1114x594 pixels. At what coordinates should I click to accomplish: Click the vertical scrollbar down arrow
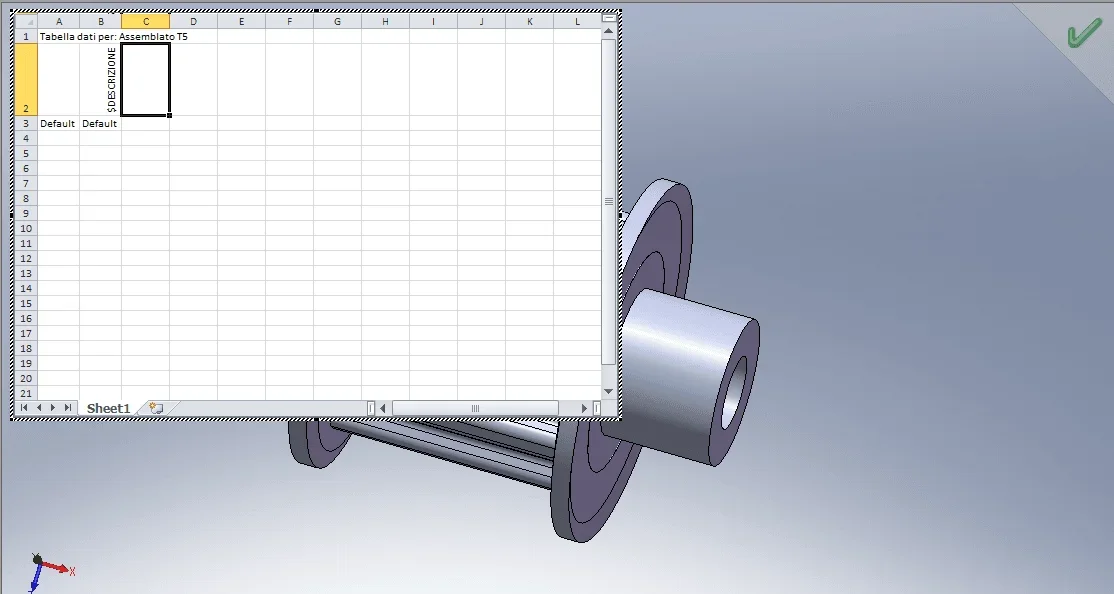tap(608, 392)
